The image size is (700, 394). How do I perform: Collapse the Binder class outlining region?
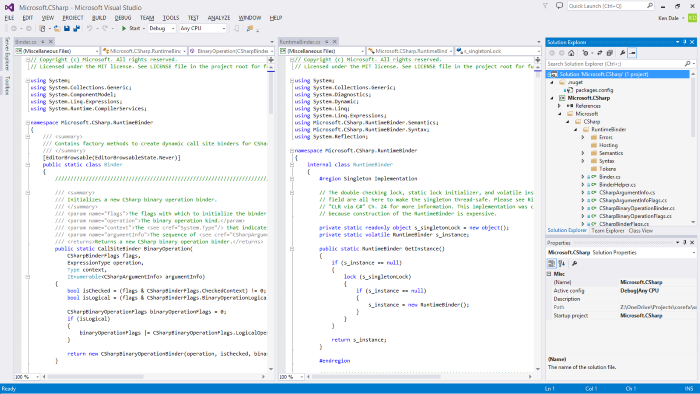pyautogui.click(x=28, y=165)
